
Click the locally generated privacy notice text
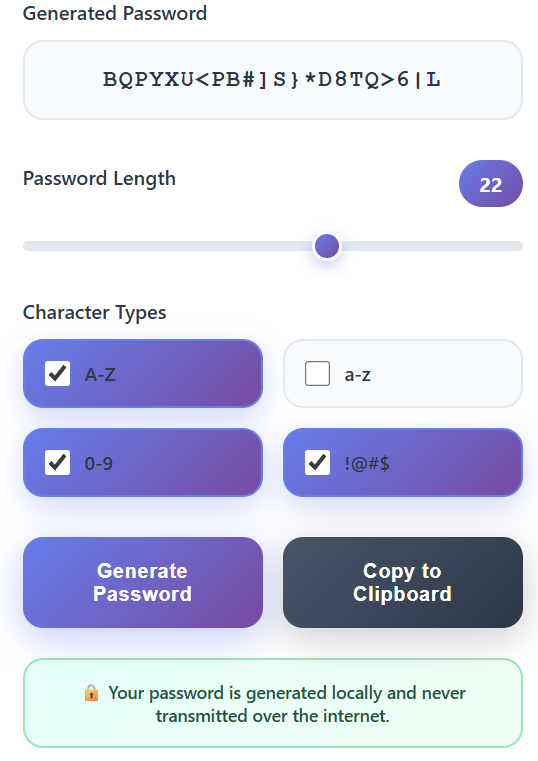pos(286,704)
